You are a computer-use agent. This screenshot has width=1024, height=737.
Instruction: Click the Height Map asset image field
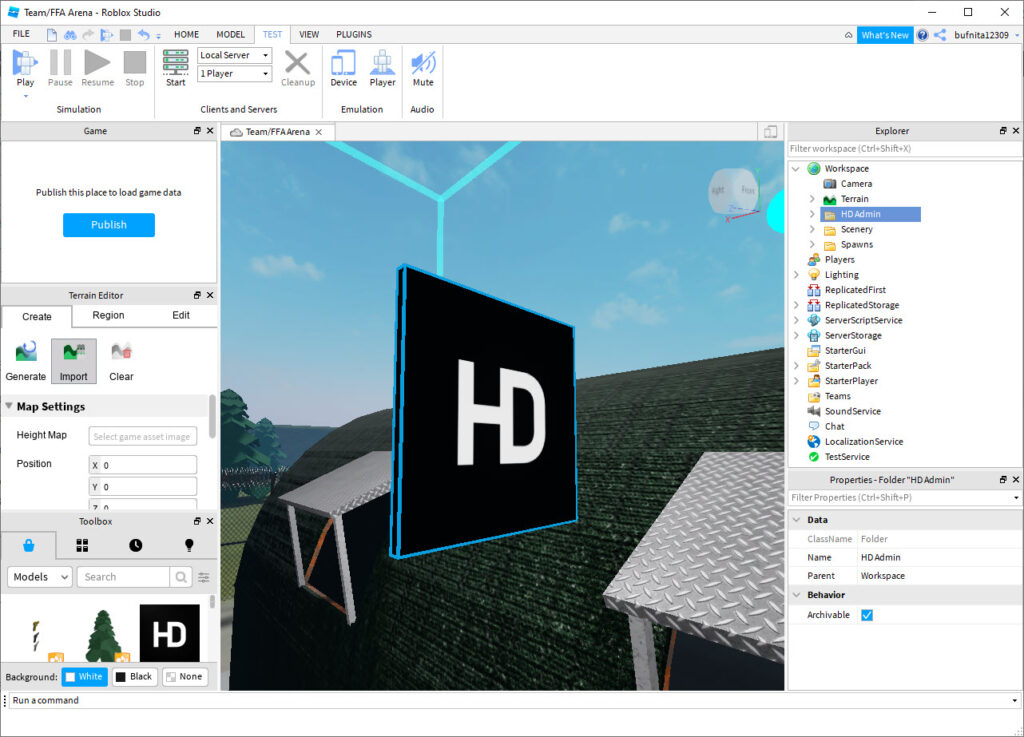(142, 437)
